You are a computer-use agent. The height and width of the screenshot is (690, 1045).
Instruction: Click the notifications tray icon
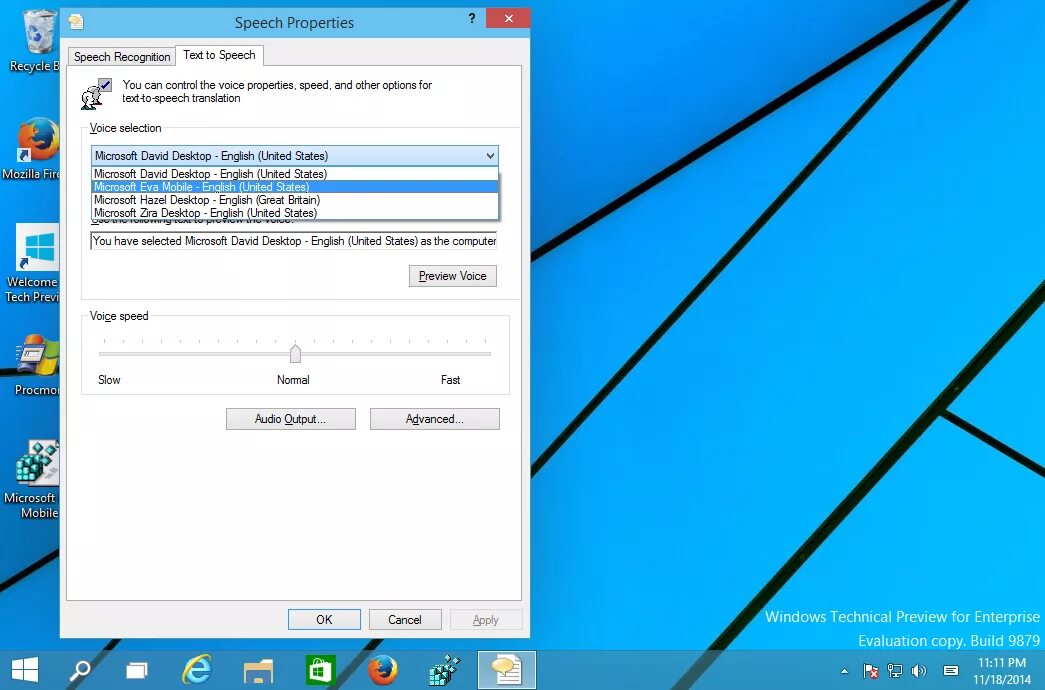coord(951,671)
